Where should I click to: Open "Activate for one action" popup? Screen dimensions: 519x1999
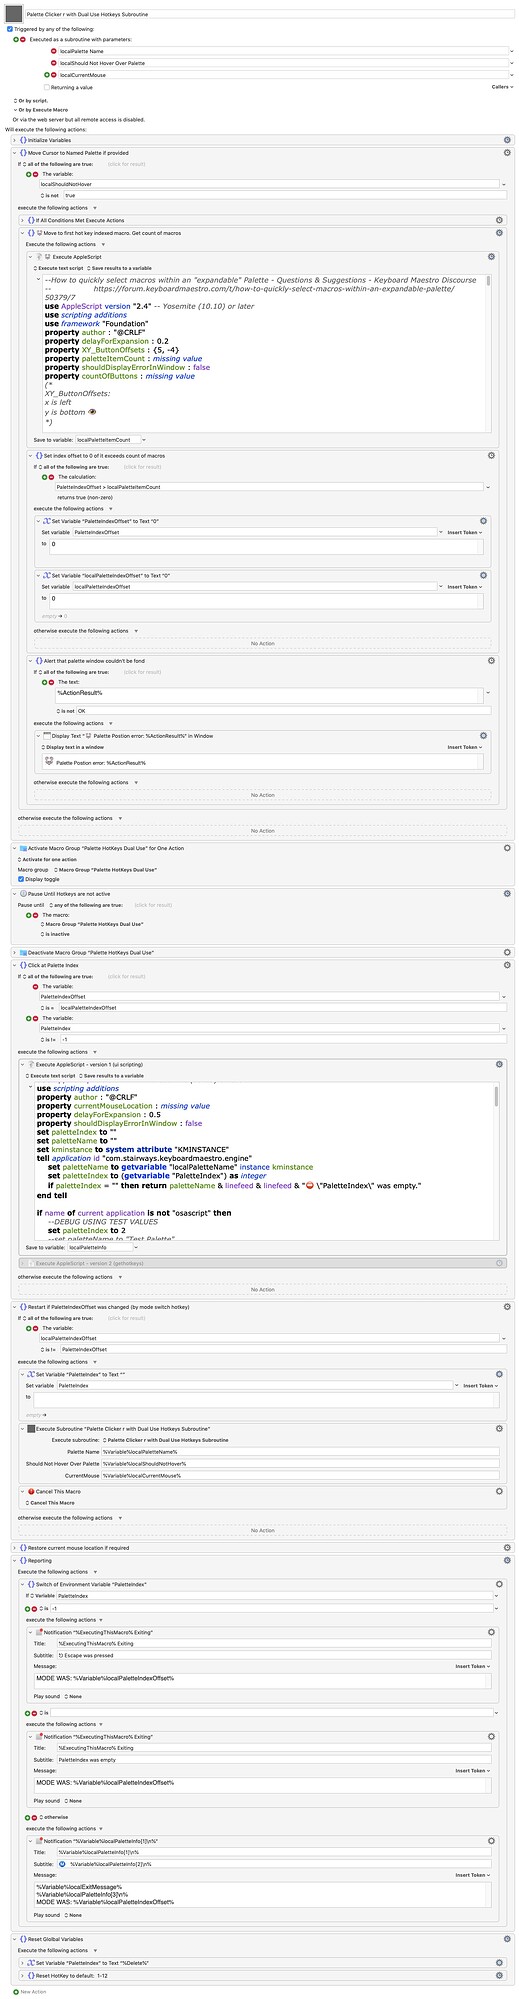click(x=48, y=859)
